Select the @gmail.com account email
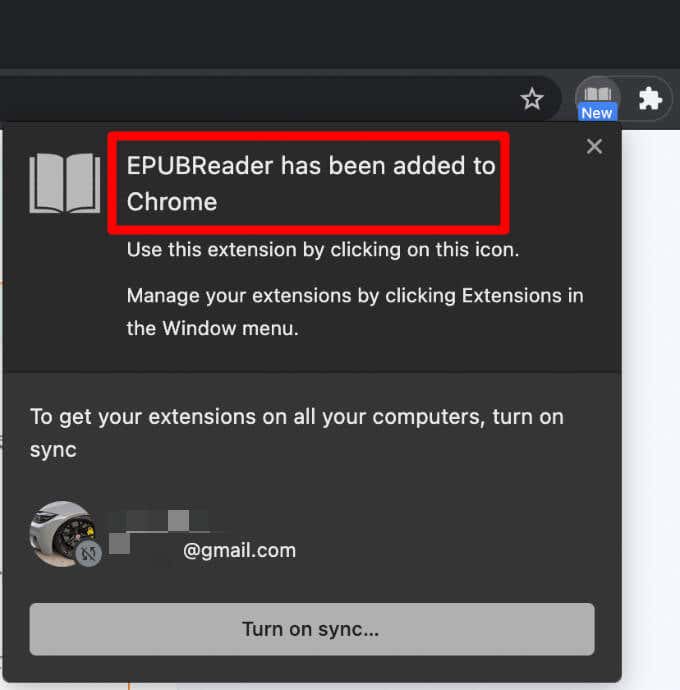 [239, 551]
